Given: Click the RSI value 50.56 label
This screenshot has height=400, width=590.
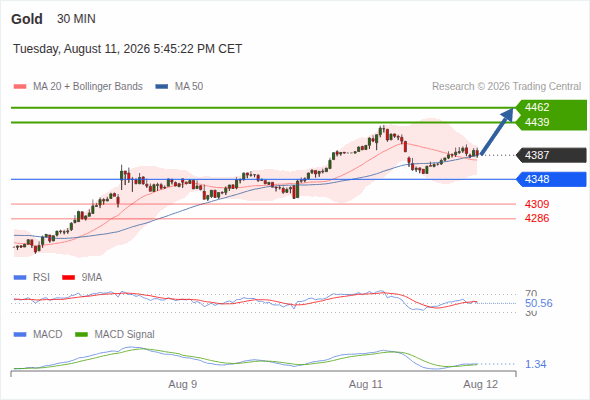Looking at the screenshot, I should click(x=539, y=303).
